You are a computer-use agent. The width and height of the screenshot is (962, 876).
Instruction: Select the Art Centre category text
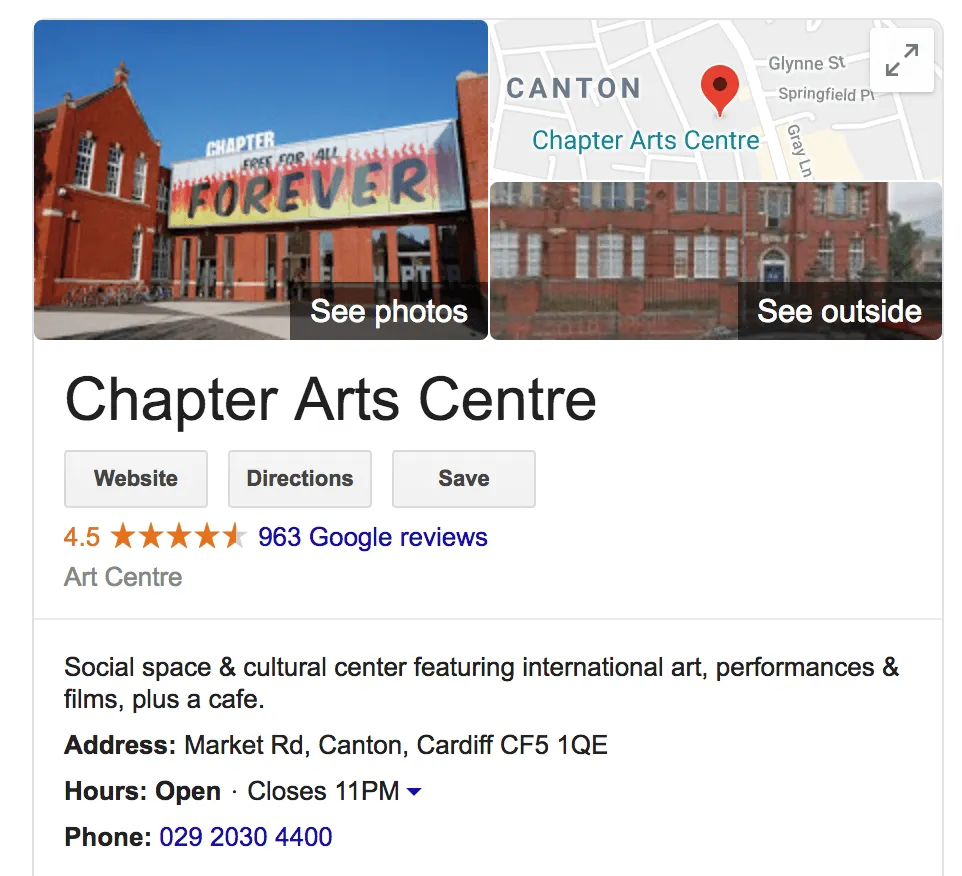pos(122,577)
